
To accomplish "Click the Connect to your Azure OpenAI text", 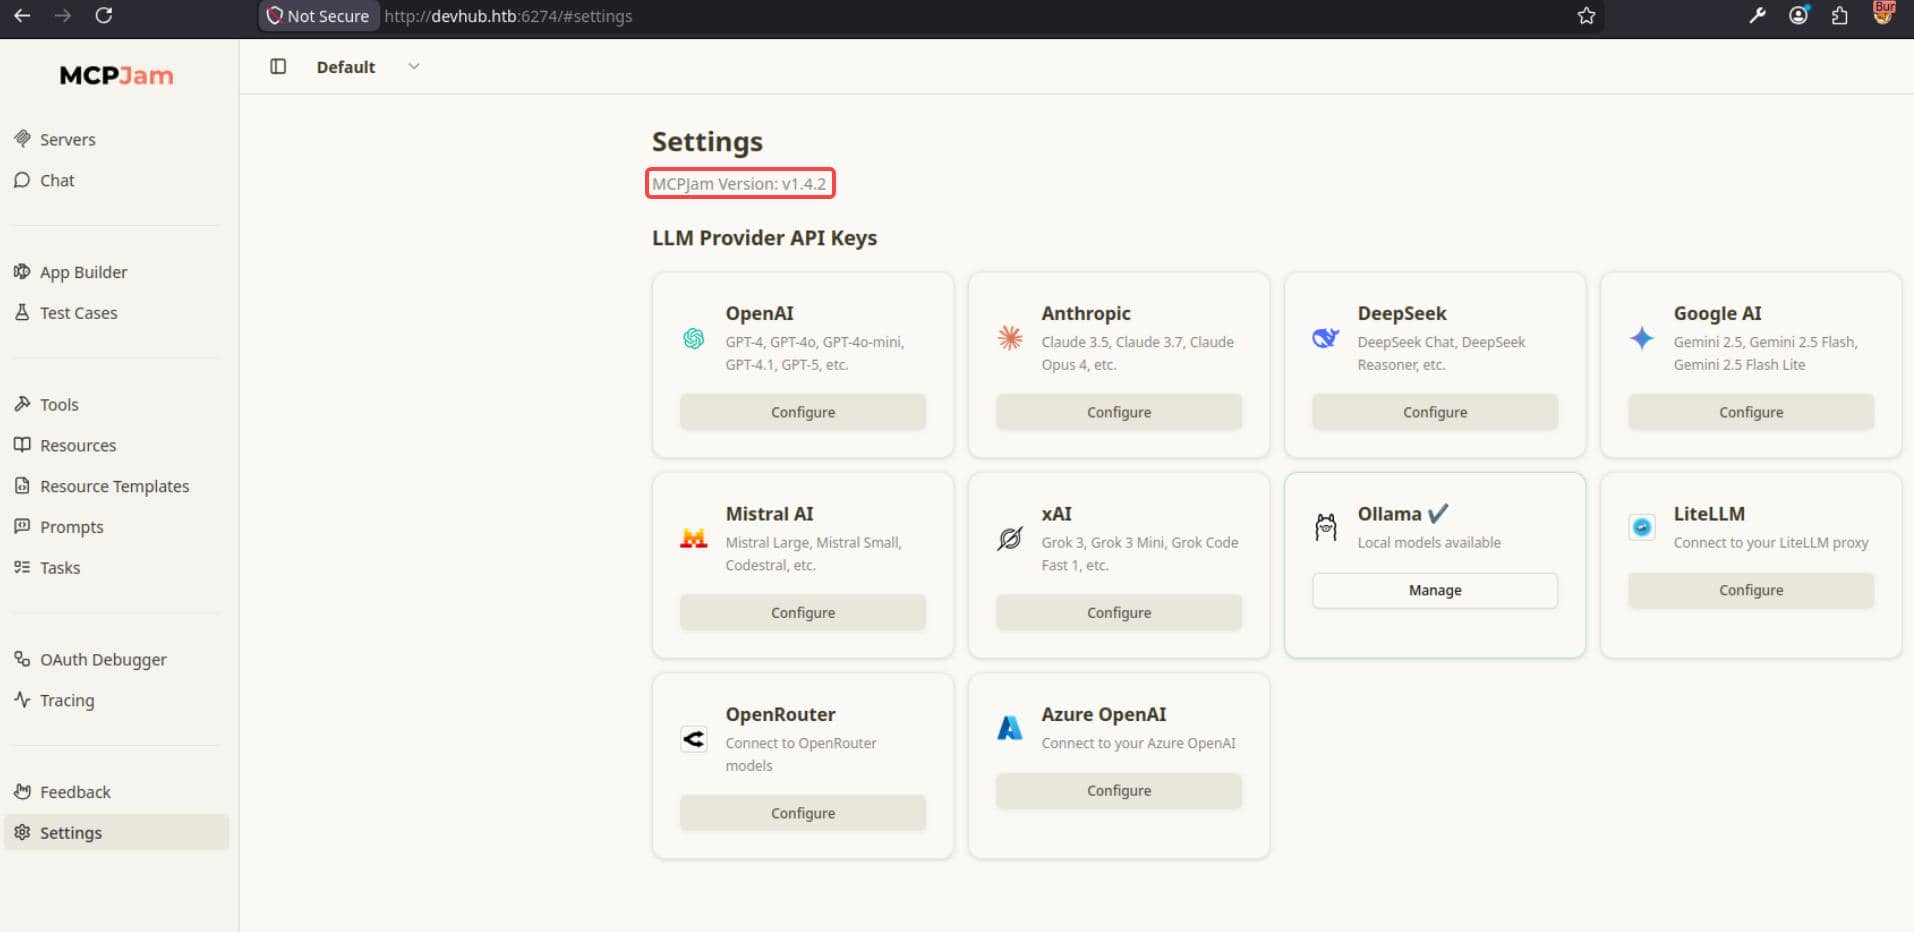I will pyautogui.click(x=1138, y=743).
